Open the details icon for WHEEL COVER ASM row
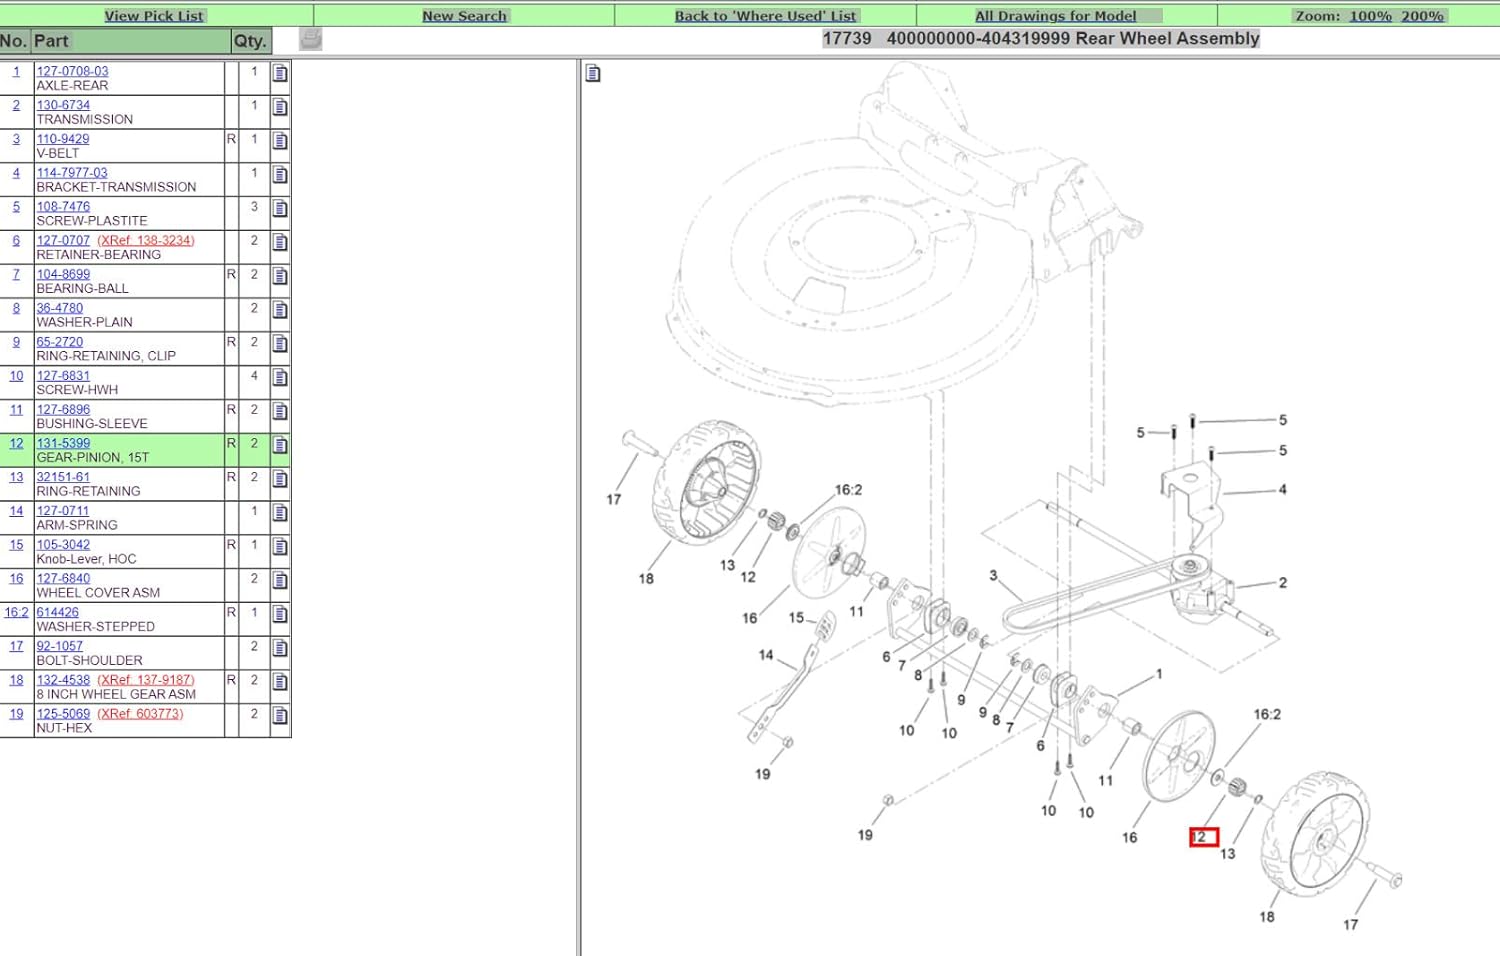Image resolution: width=1500 pixels, height=956 pixels. tap(281, 580)
